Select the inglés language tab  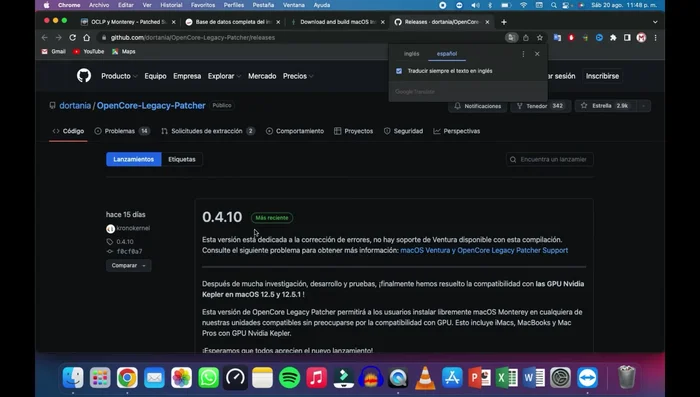pos(412,54)
